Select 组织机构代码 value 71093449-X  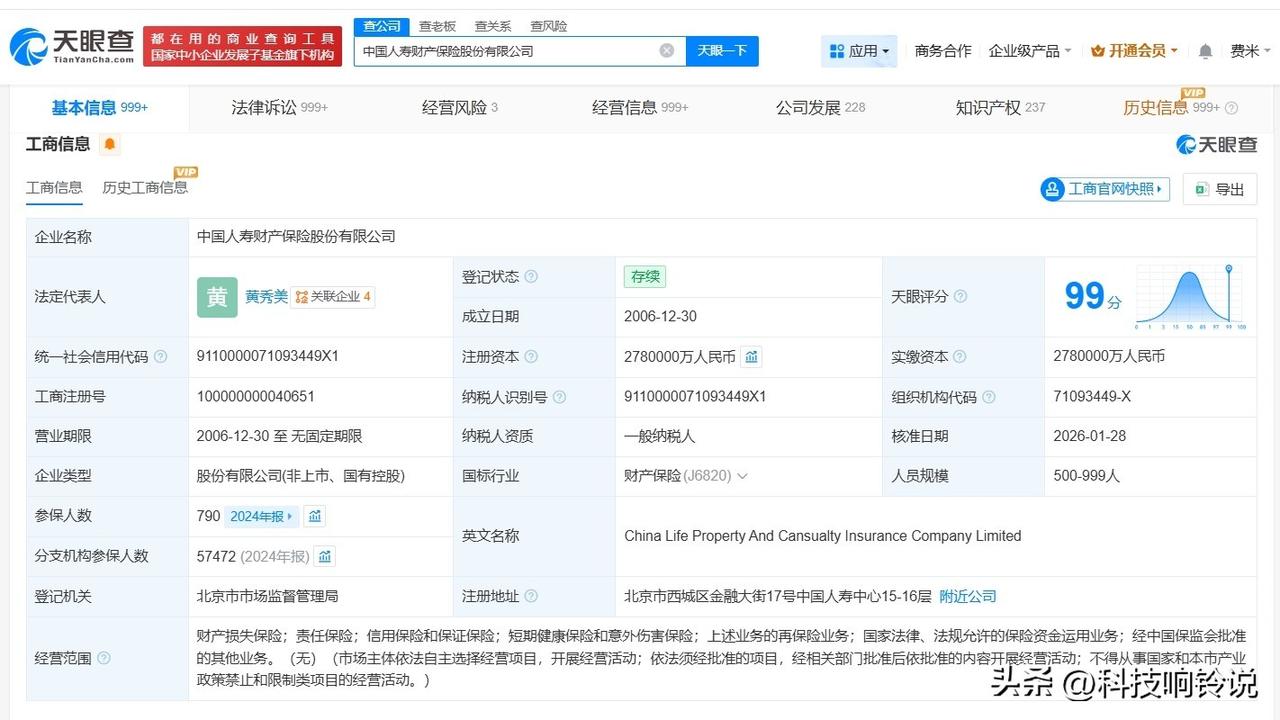pyautogui.click(x=1092, y=397)
